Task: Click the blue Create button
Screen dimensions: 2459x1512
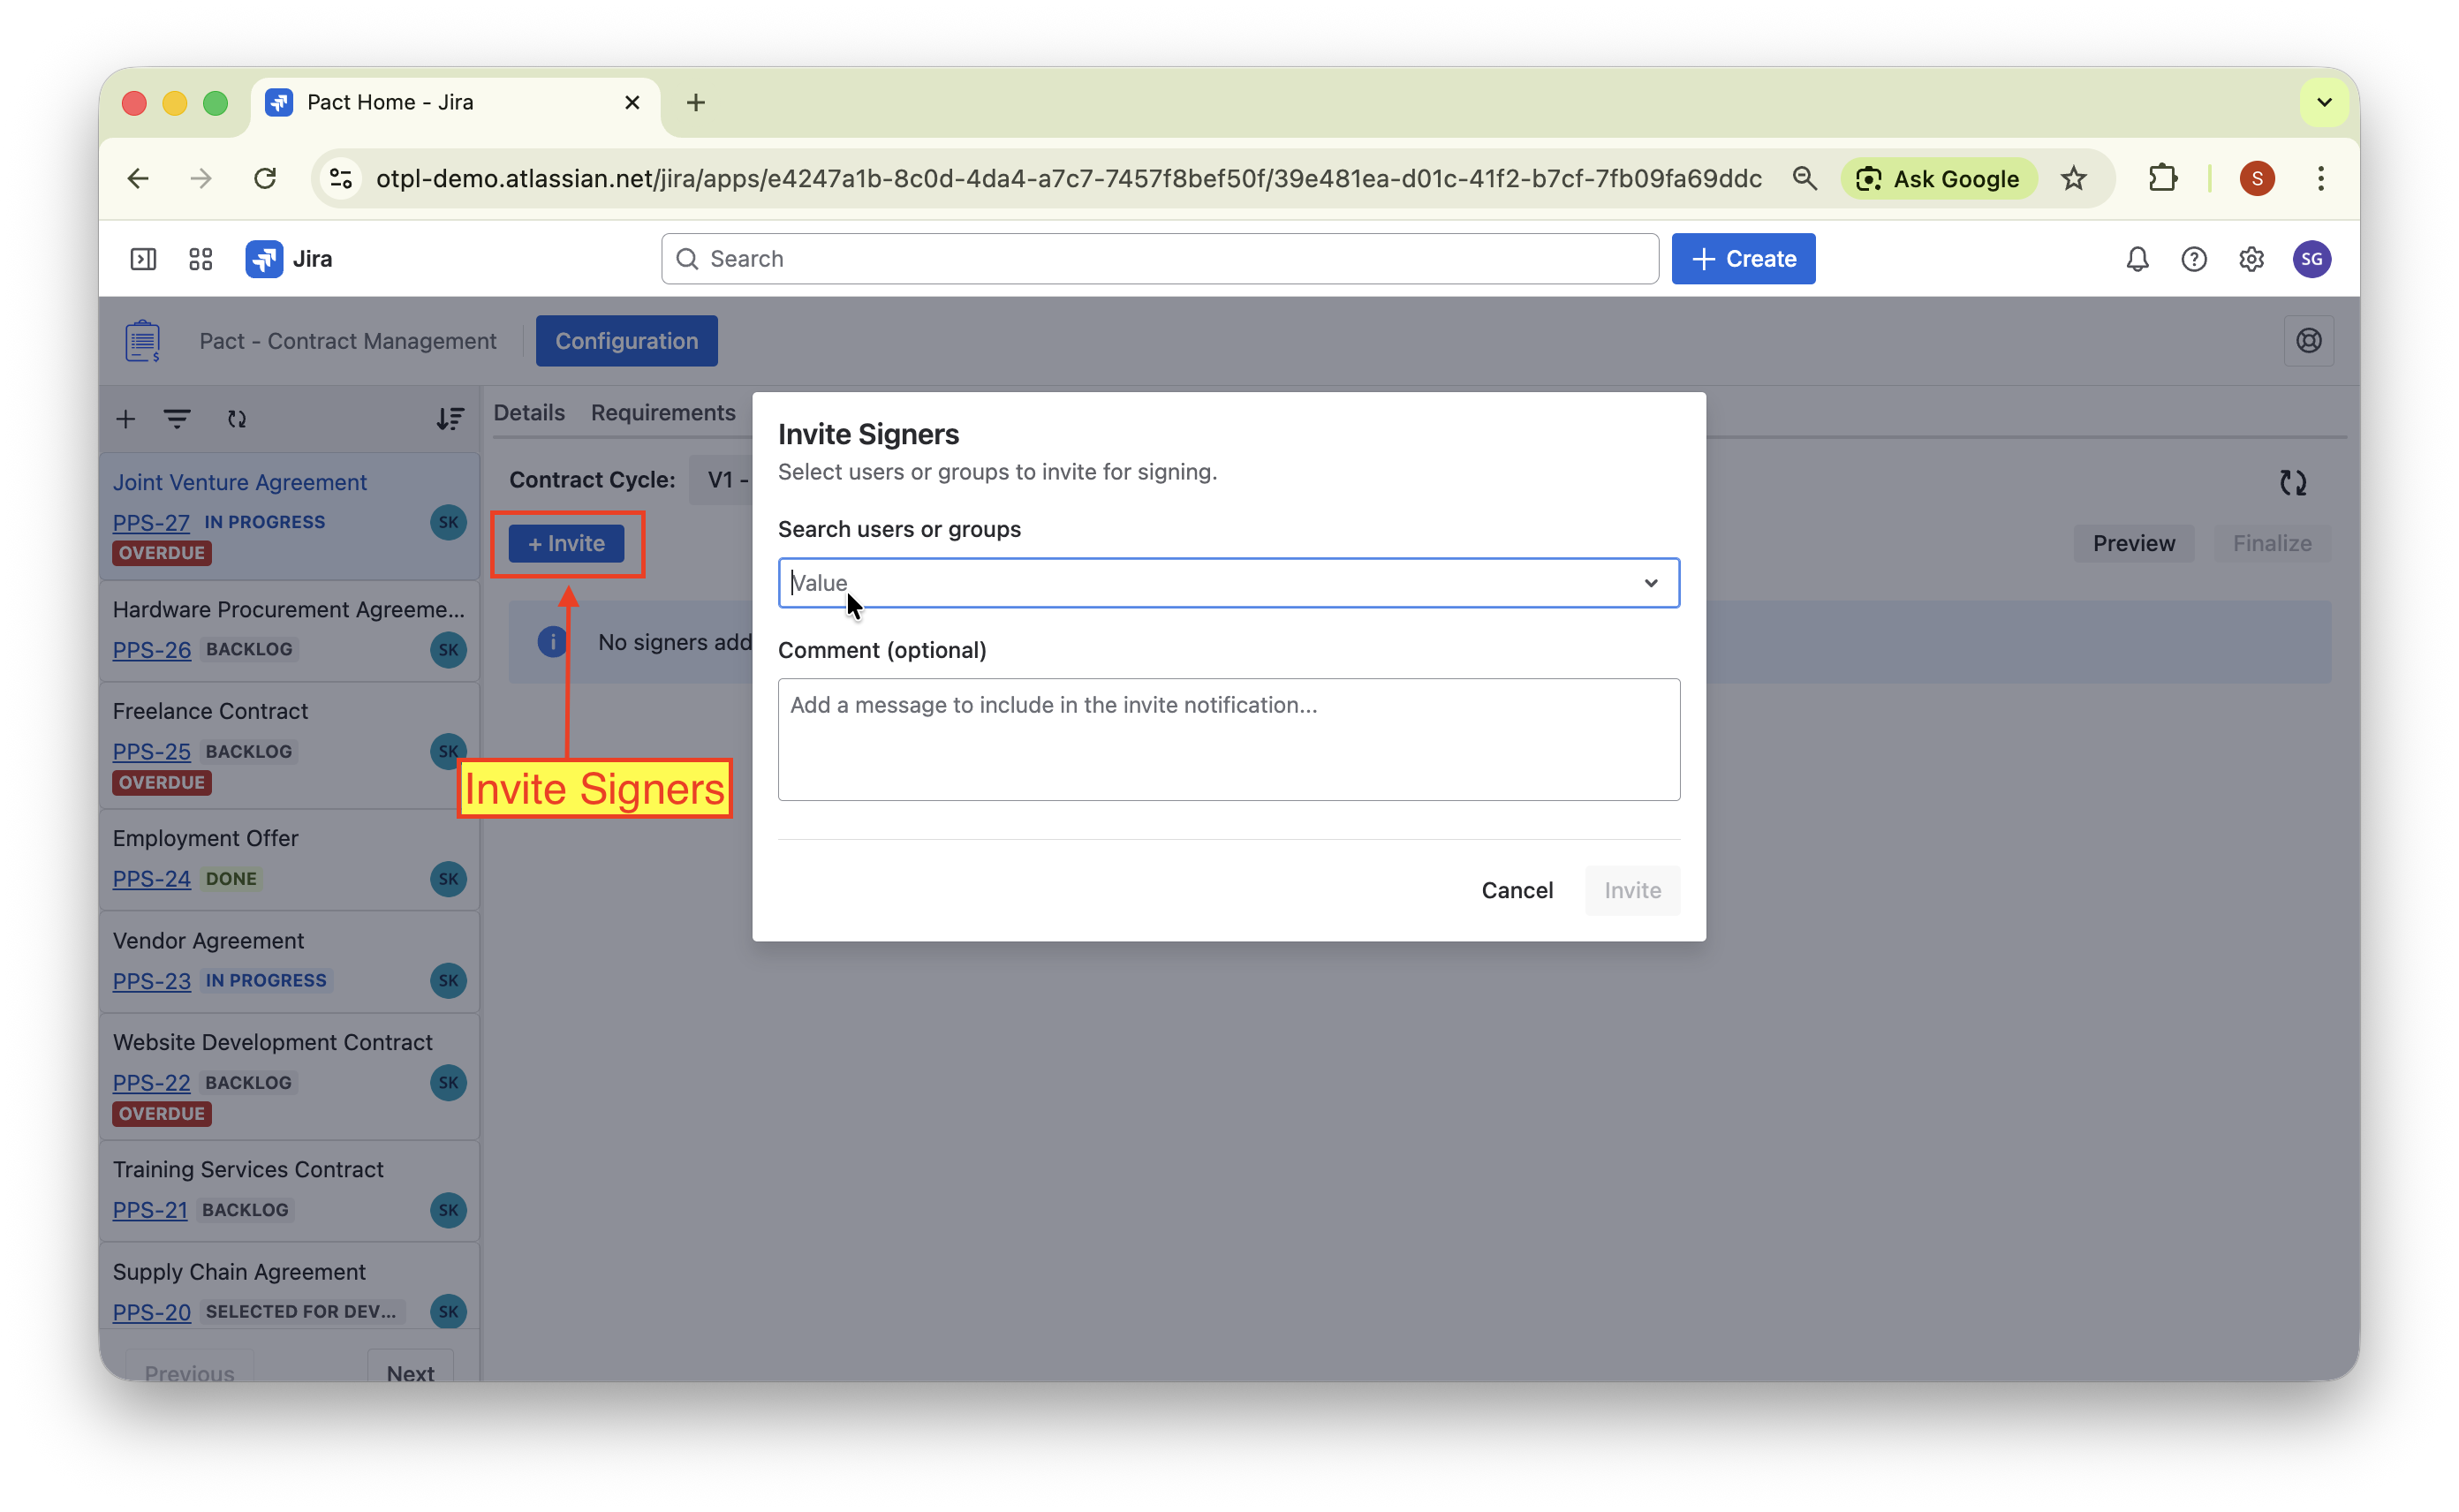Action: [1743, 259]
